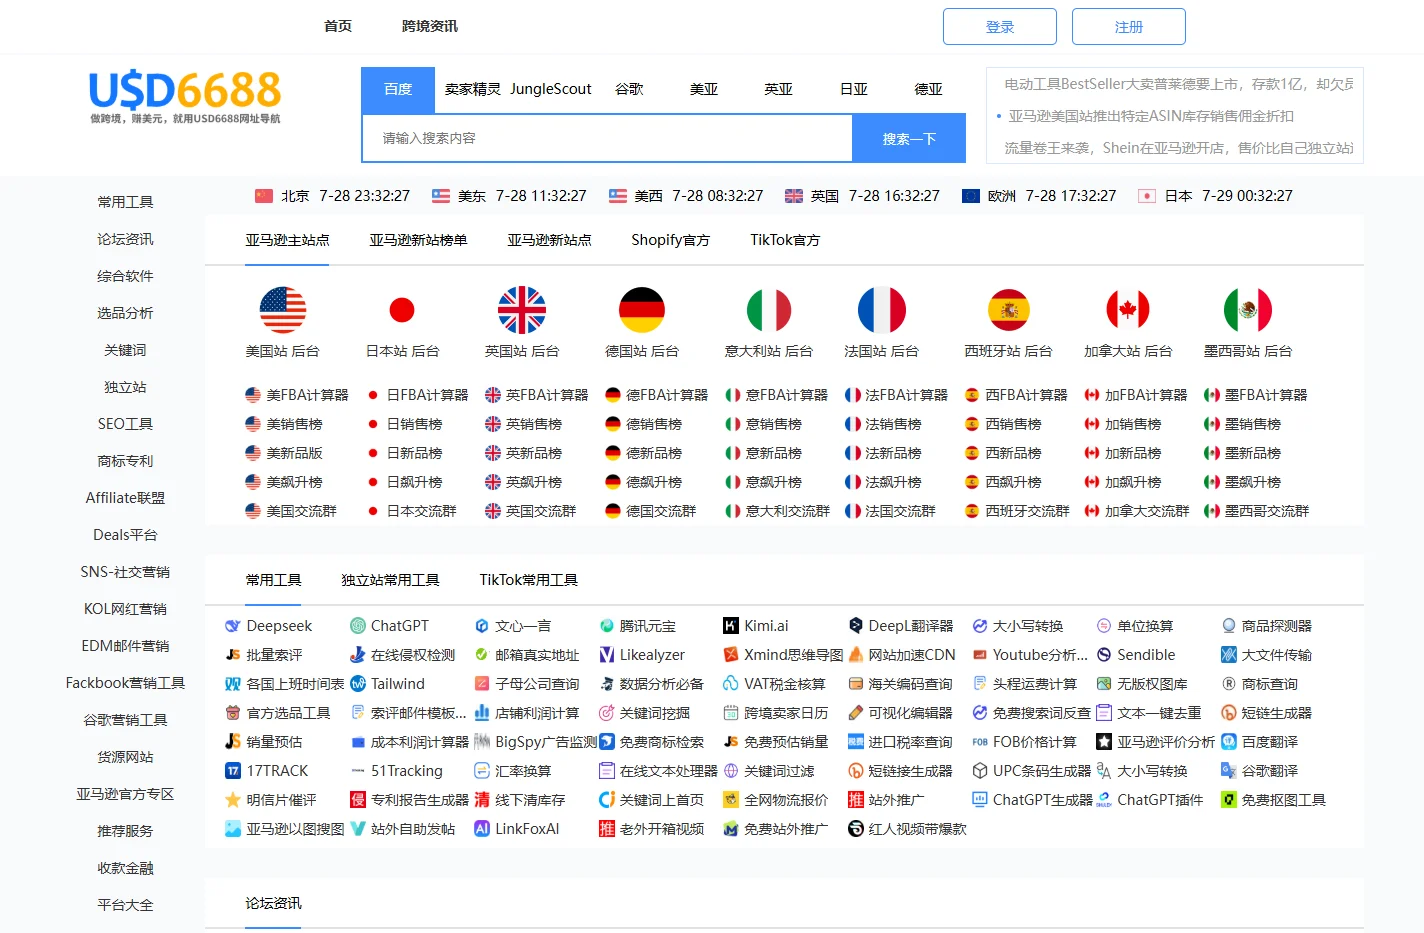Screen dimensions: 1424x933
Task: Focus the search content input field
Action: tap(607, 138)
